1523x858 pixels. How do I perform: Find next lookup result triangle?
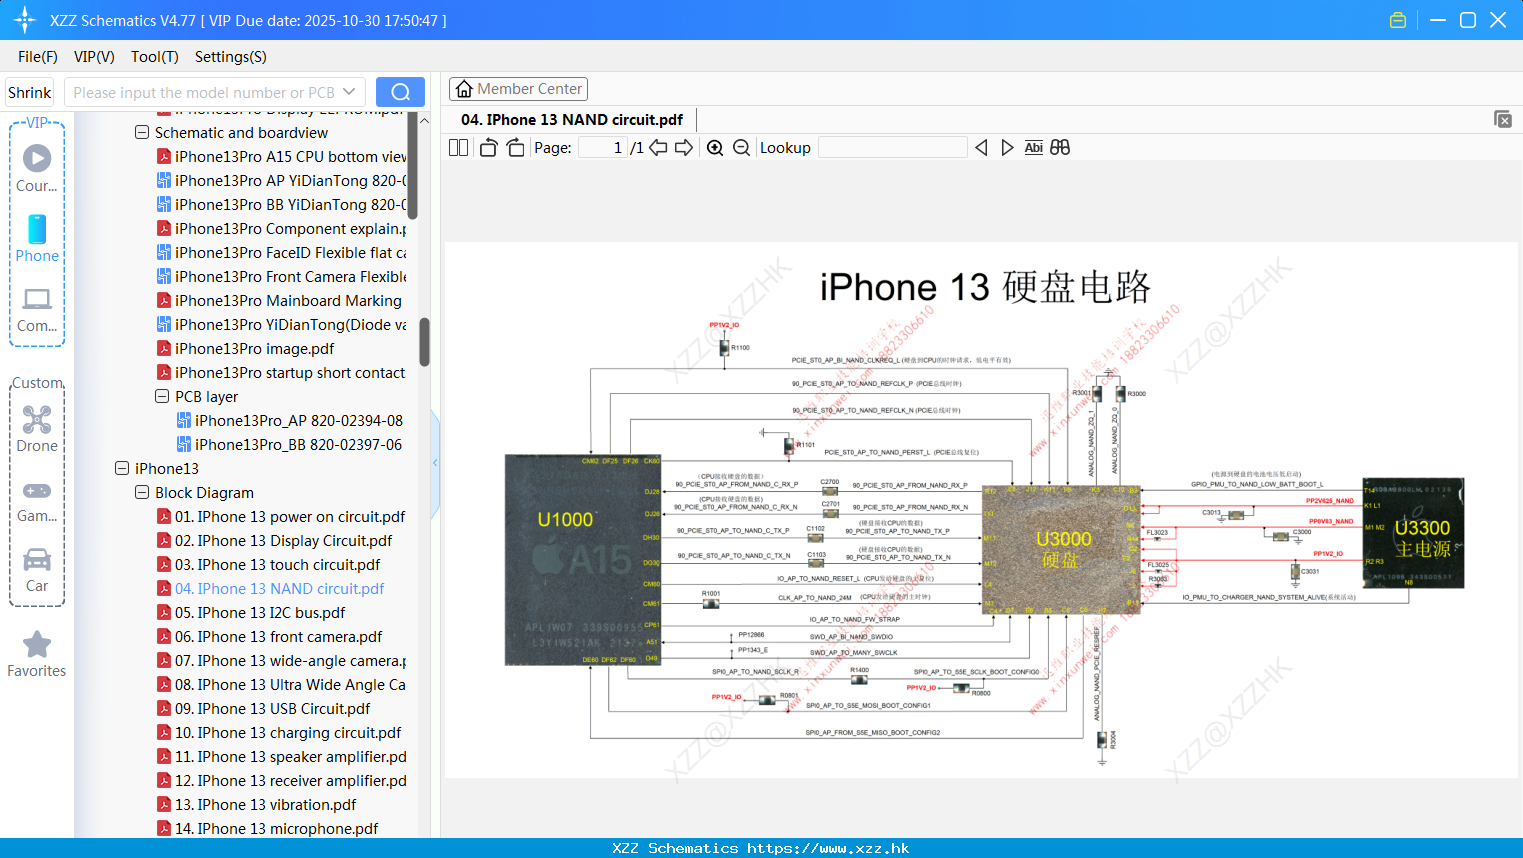[x=1007, y=148]
